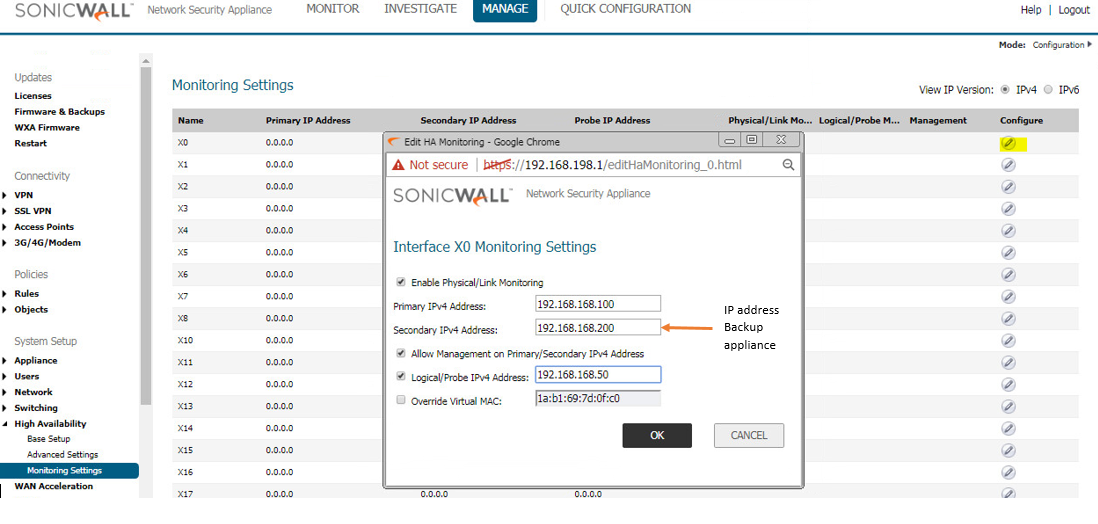
Task: Open QUICK CONFIGURATION tab
Action: point(625,9)
